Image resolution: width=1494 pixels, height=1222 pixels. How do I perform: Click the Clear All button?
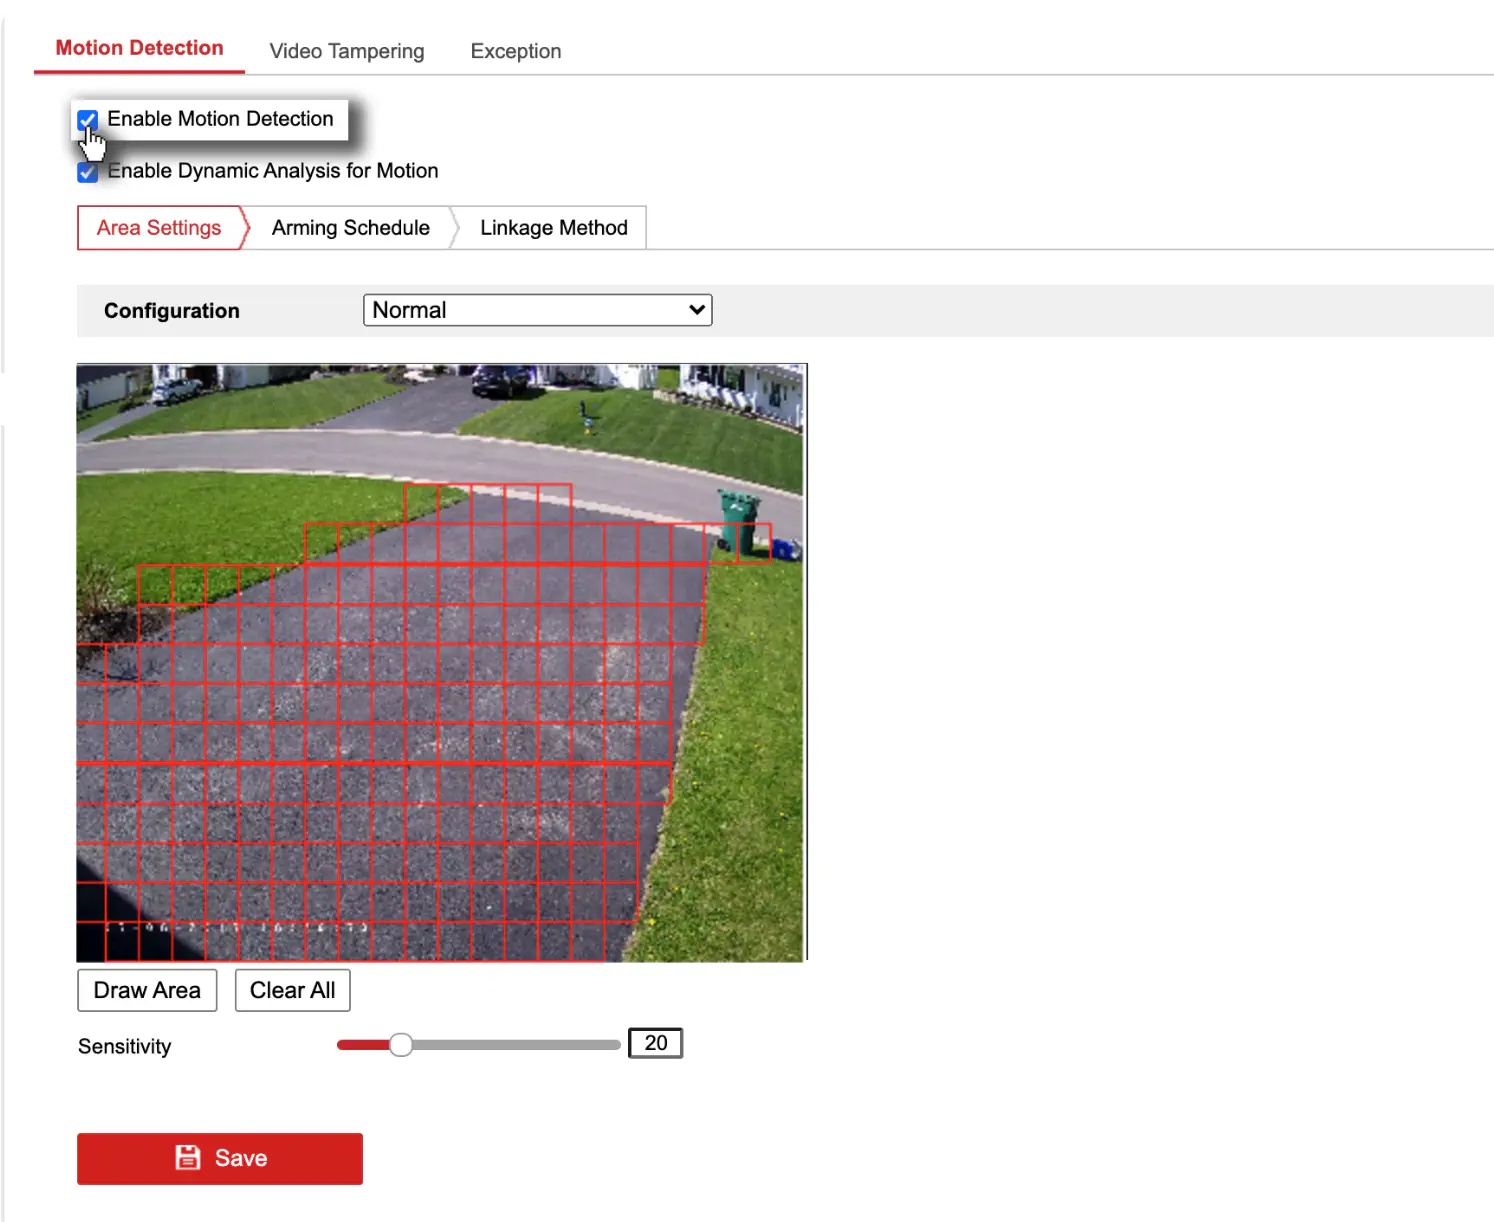tap(293, 990)
